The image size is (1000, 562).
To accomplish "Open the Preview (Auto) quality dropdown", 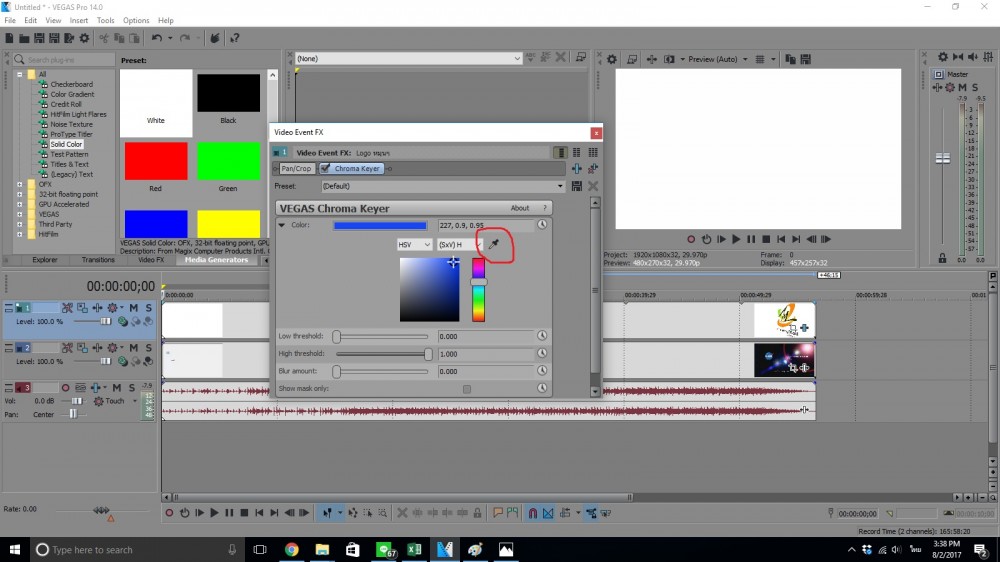I will coord(717,59).
